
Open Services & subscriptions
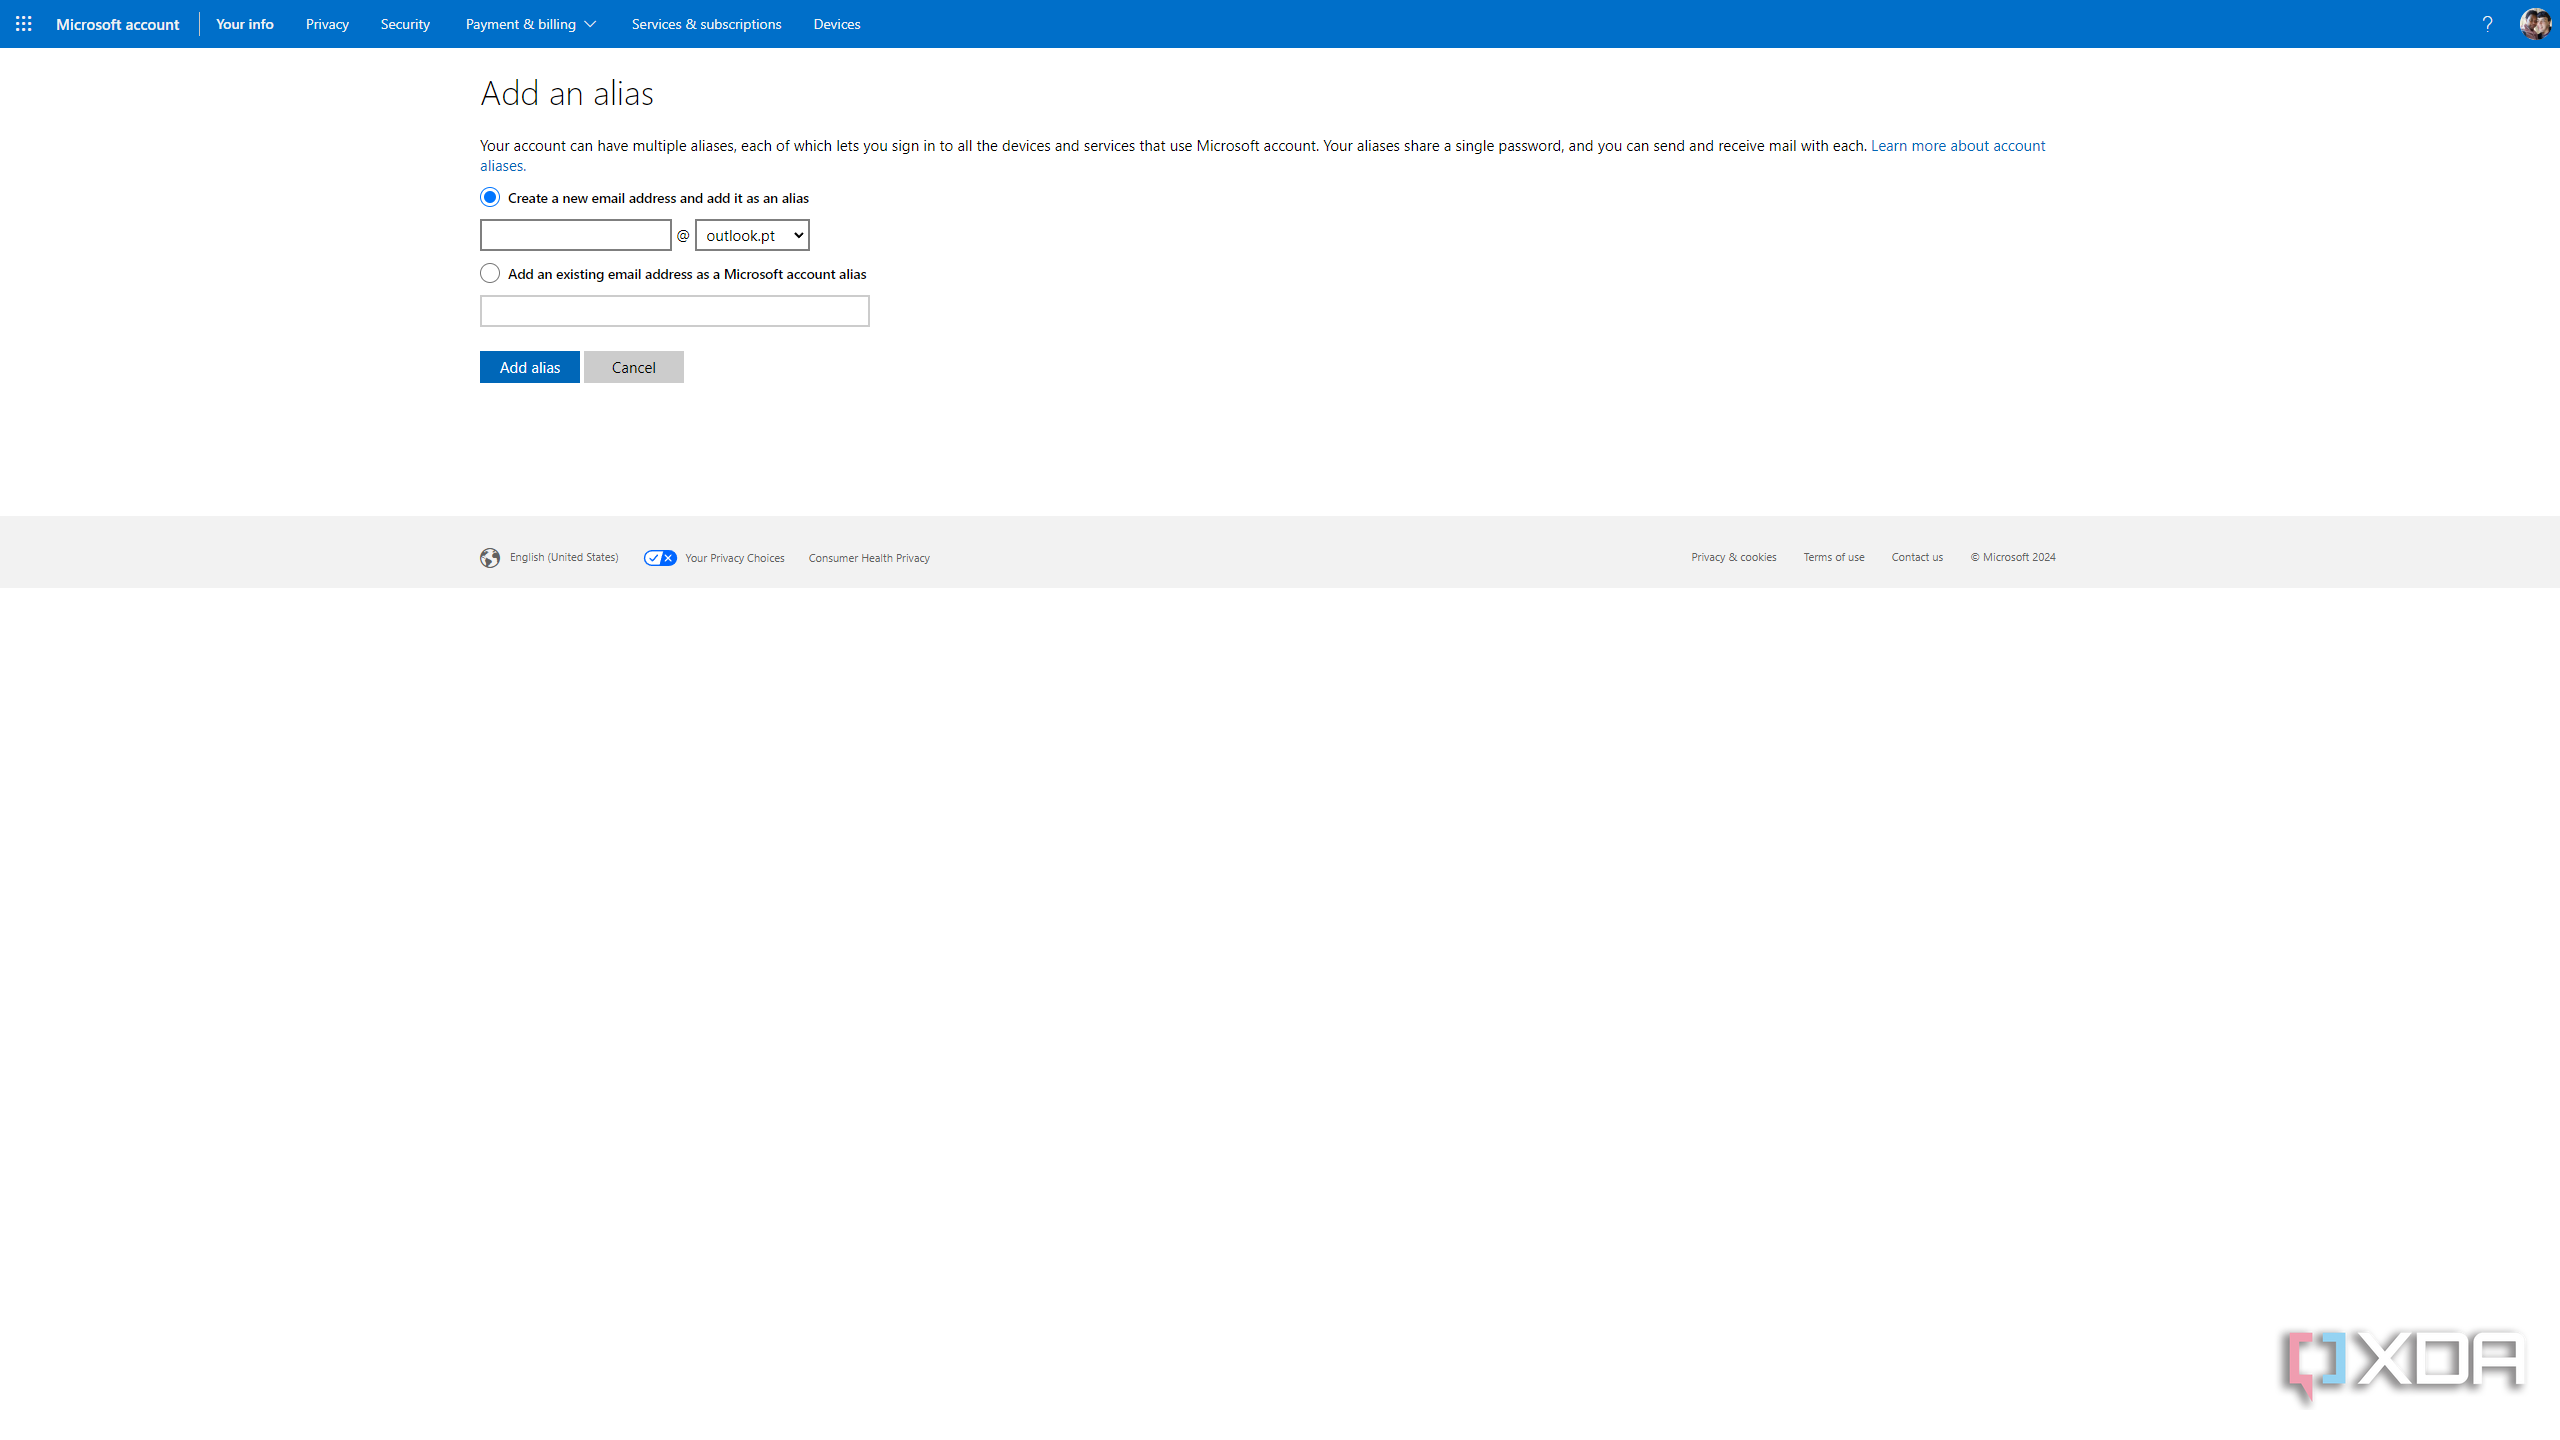[x=705, y=24]
